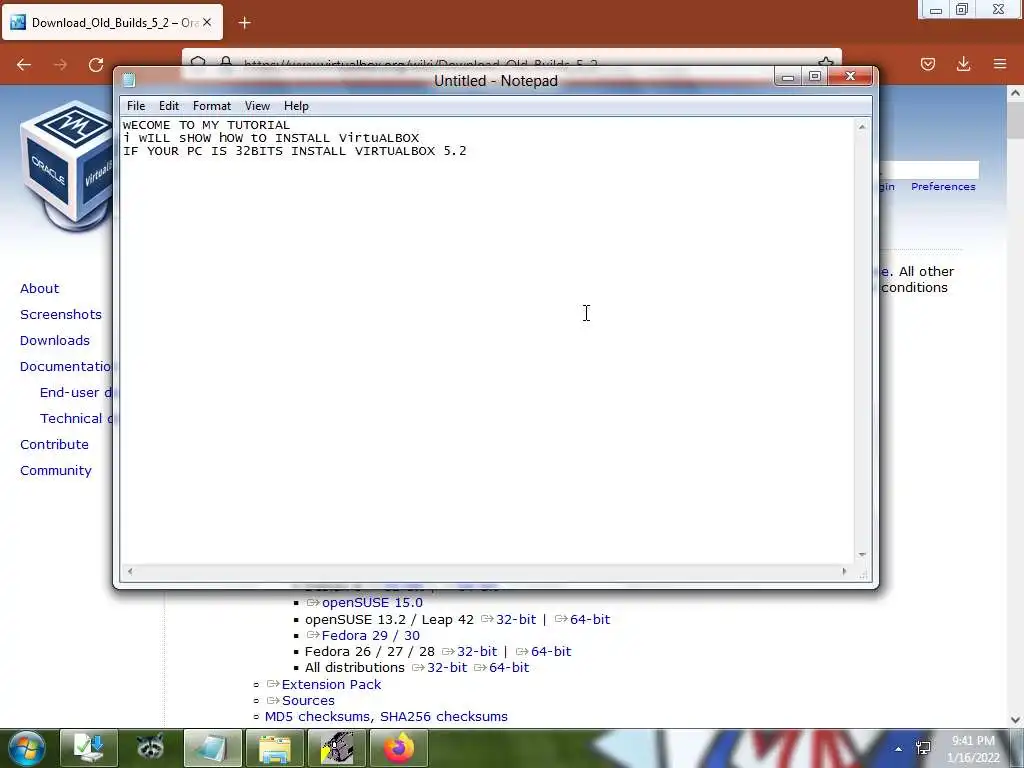Screen dimensions: 1024x768
Task: Open the Screenshots link
Action: tap(61, 315)
